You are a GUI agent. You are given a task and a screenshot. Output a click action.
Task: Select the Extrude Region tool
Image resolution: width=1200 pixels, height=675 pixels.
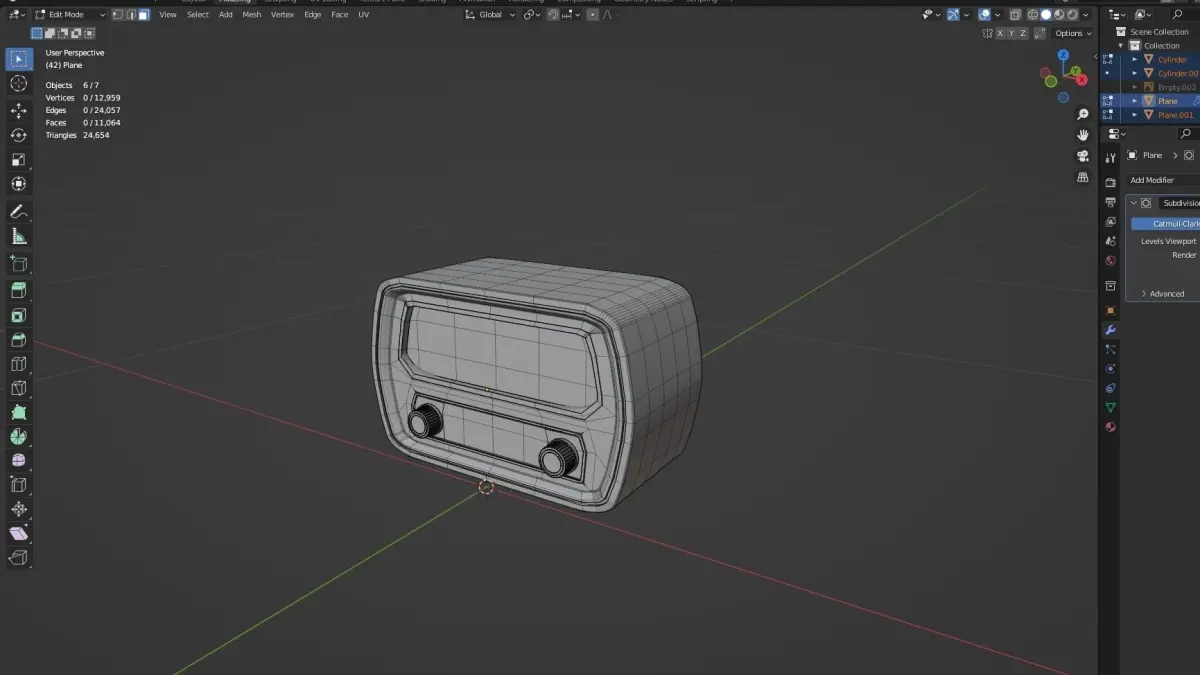point(18,291)
